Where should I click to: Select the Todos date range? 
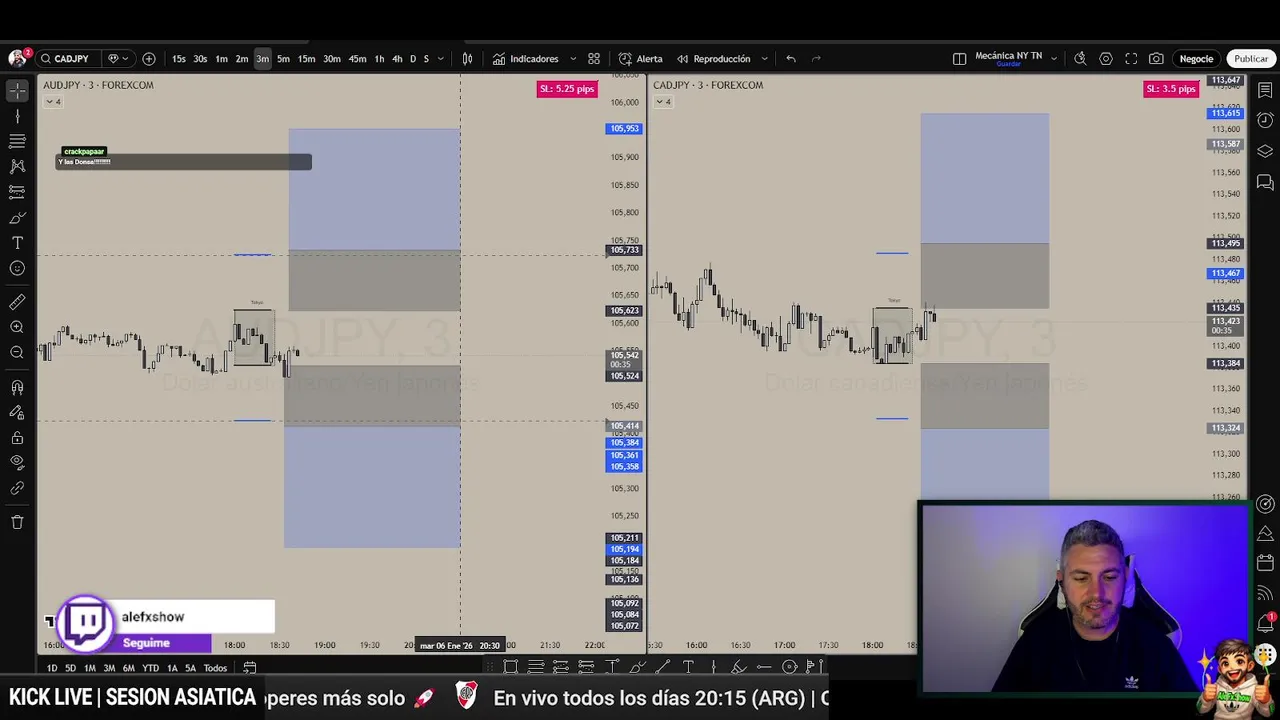click(215, 668)
